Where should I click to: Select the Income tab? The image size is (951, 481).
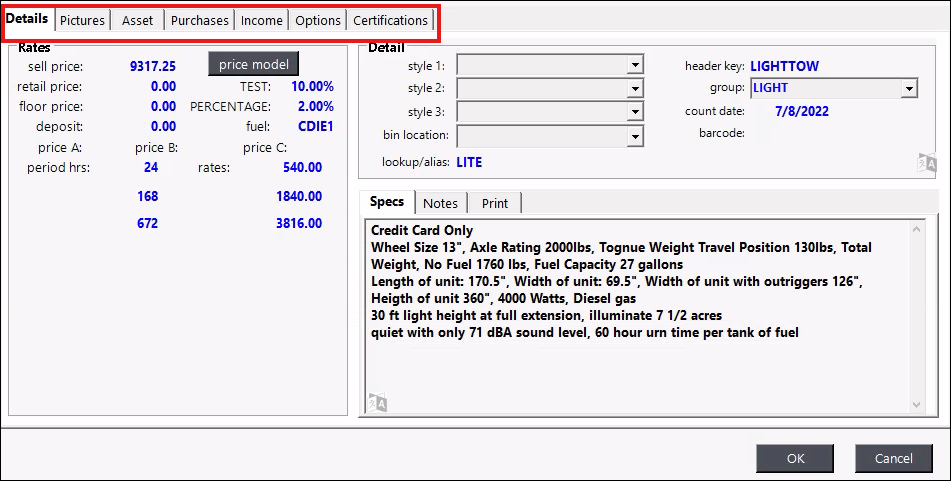point(262,20)
